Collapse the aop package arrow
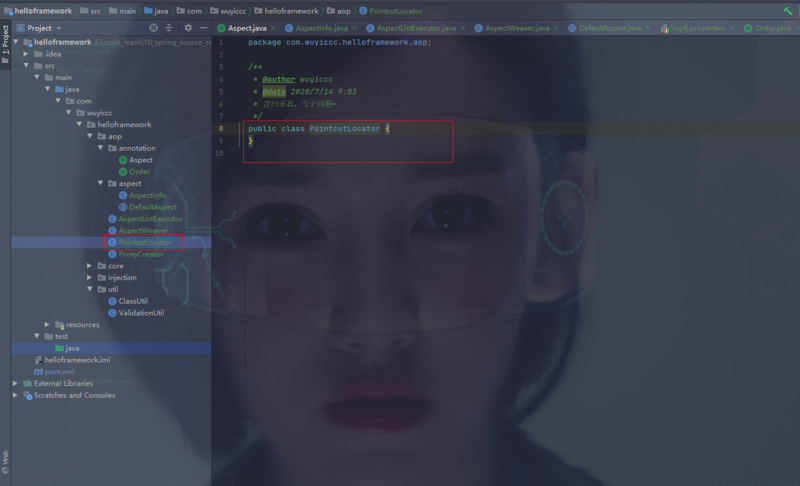Screen dimensions: 800x486 tap(90, 136)
